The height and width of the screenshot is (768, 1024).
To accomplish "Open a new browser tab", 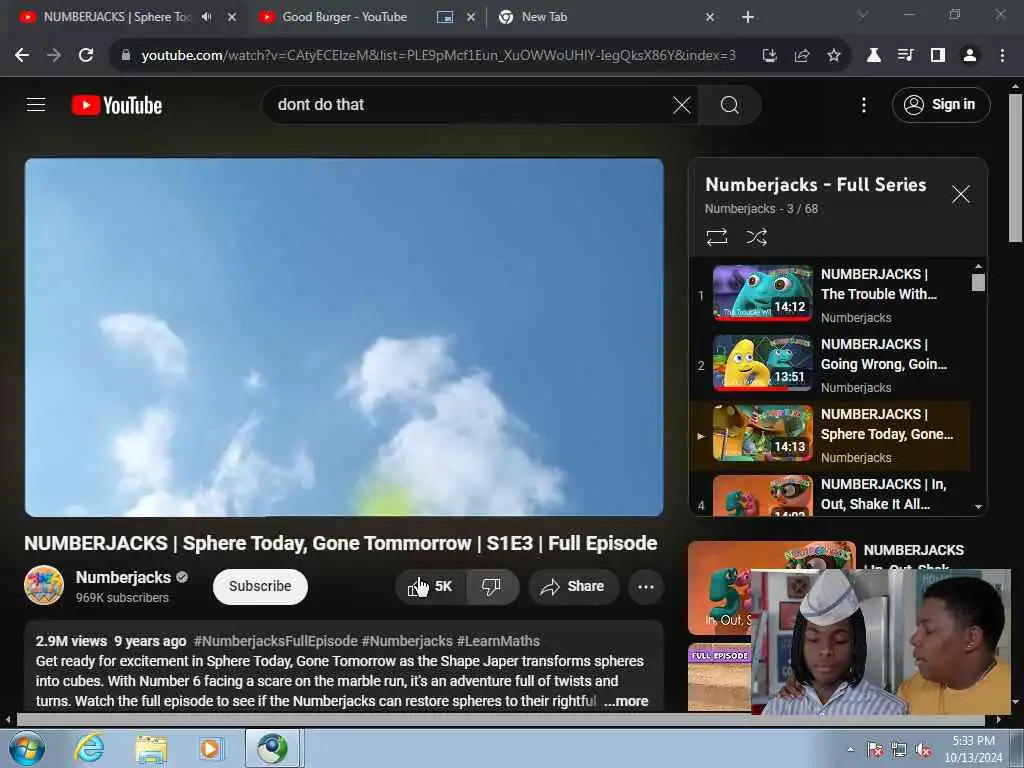I will tap(748, 17).
